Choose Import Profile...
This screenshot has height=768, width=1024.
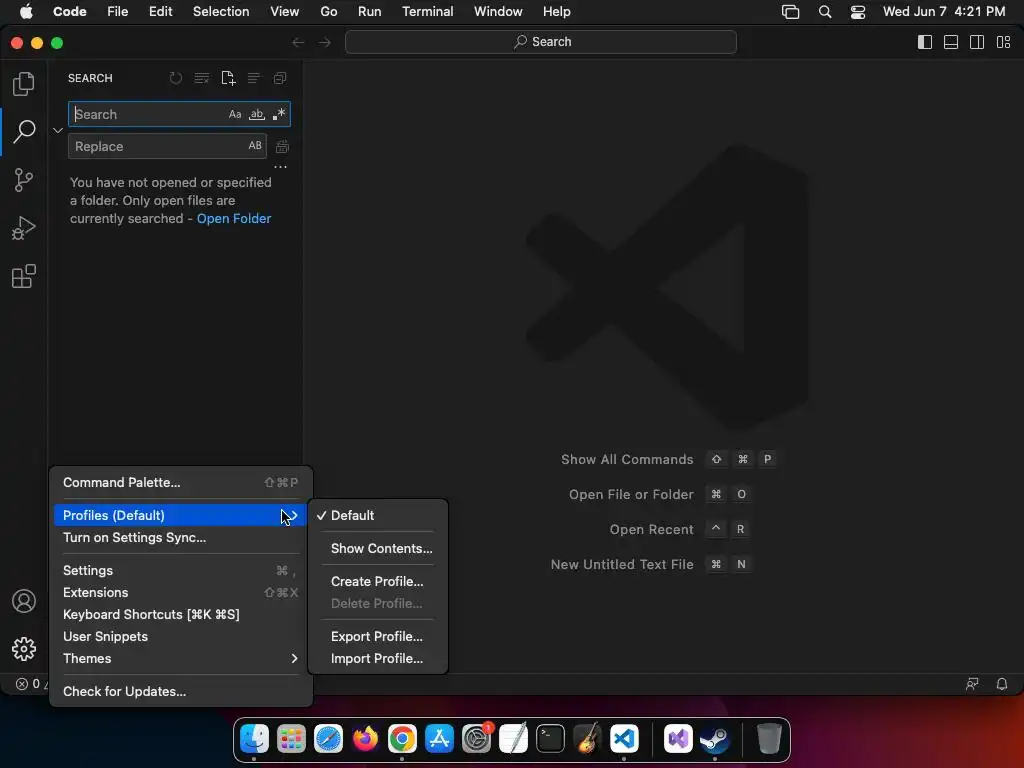377,658
